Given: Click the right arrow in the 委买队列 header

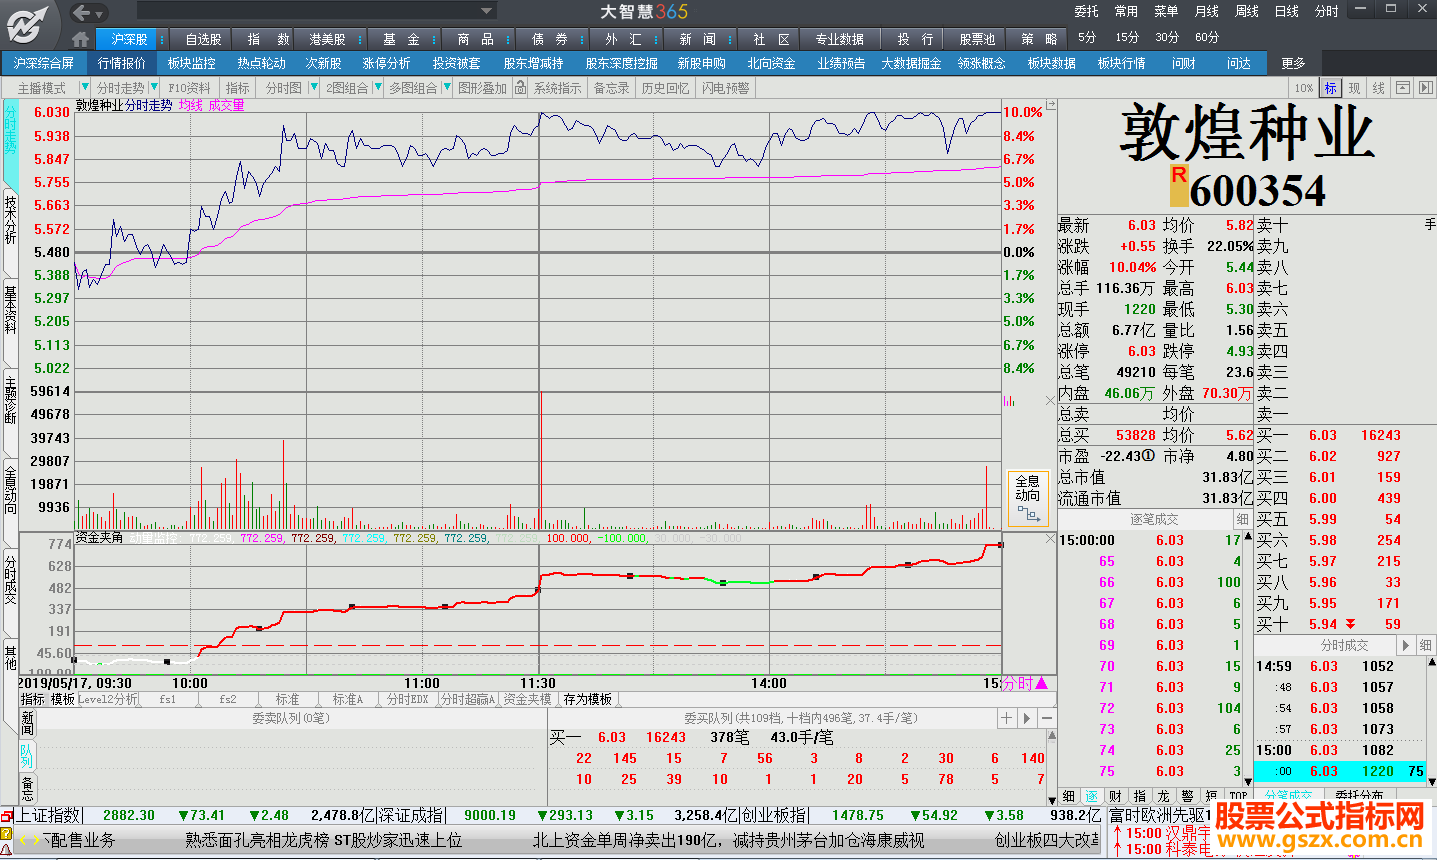Looking at the screenshot, I should coord(1027,718).
